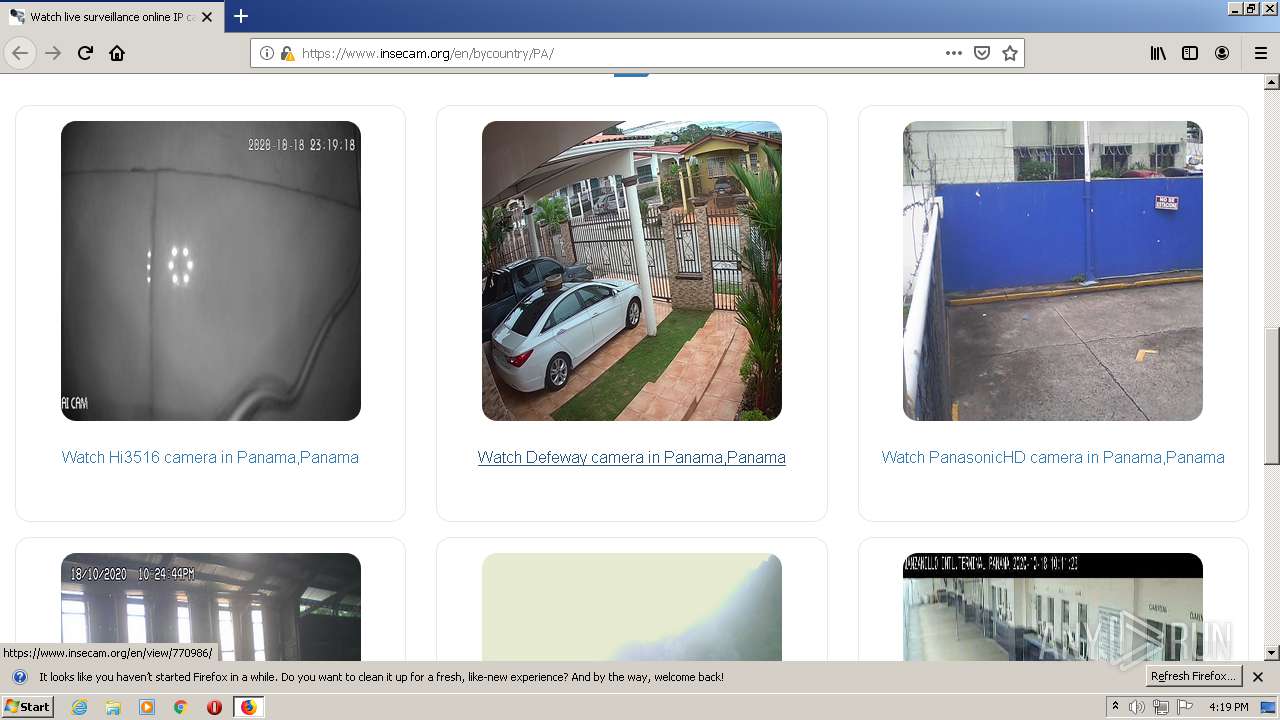
Task: Open a new browser tab
Action: [x=240, y=16]
